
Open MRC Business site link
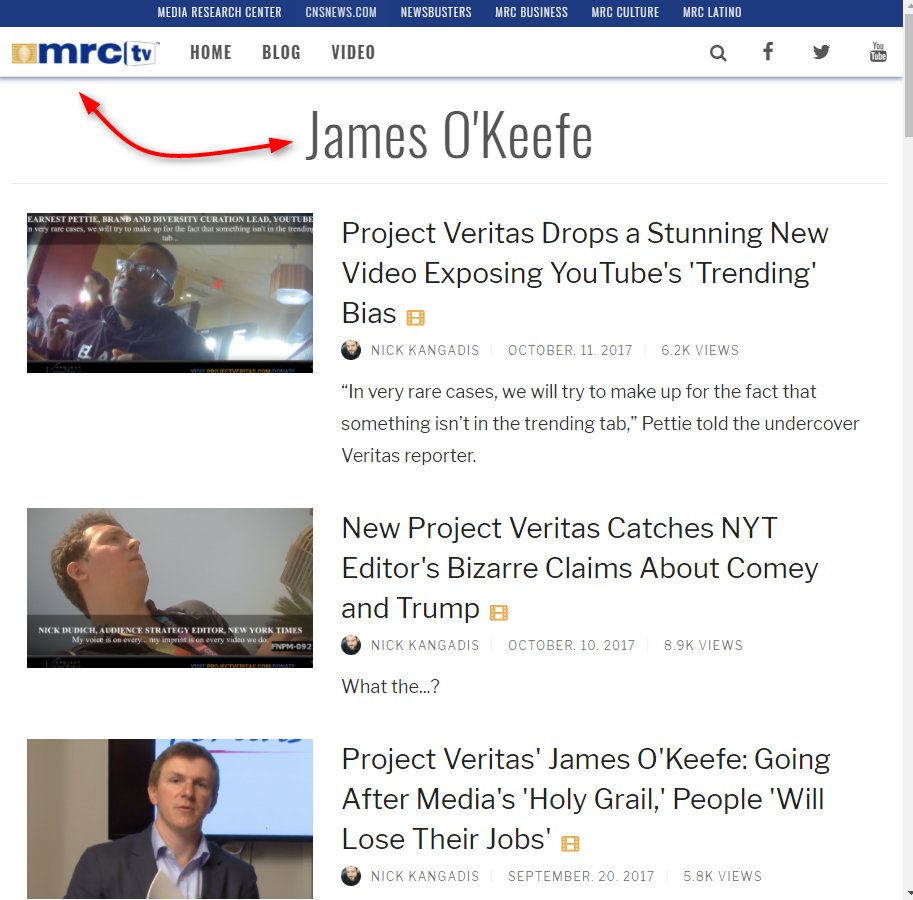coord(531,12)
